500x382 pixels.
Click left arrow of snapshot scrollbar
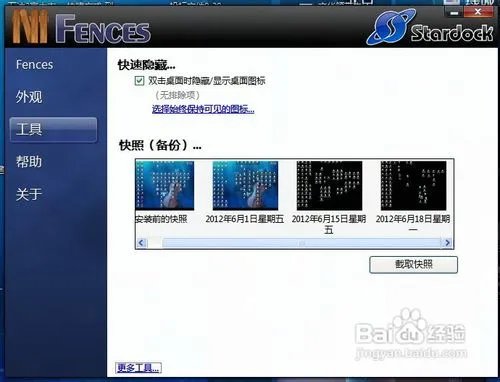click(141, 243)
